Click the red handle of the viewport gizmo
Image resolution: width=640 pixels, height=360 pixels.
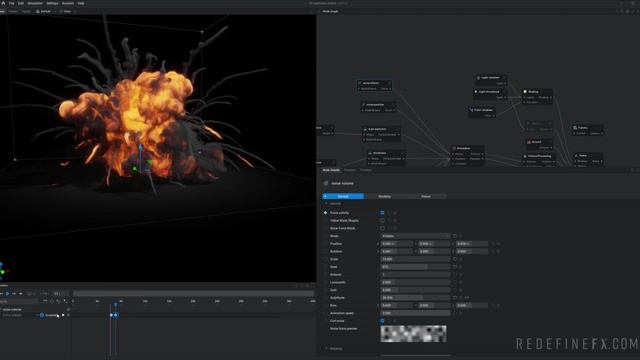tap(164, 171)
